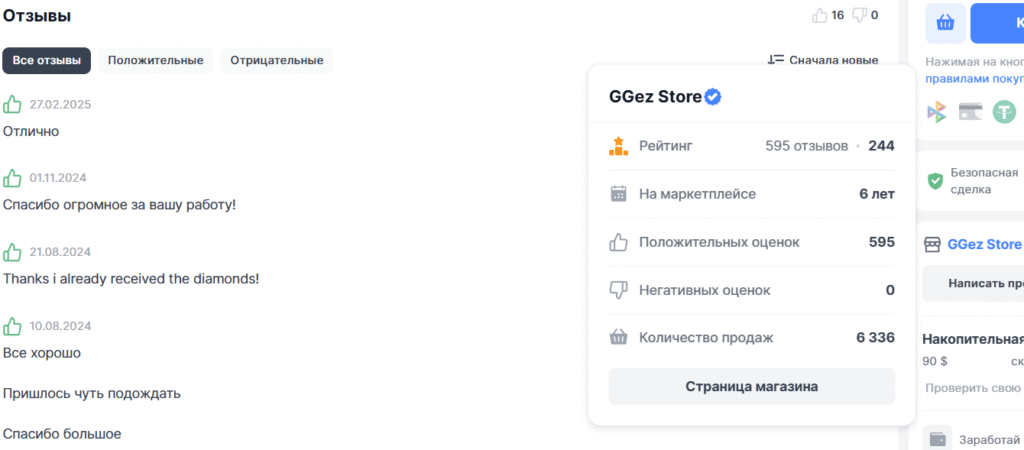Open the Сначала новые sort dropdown
This screenshot has height=450, width=1024.
point(823,60)
